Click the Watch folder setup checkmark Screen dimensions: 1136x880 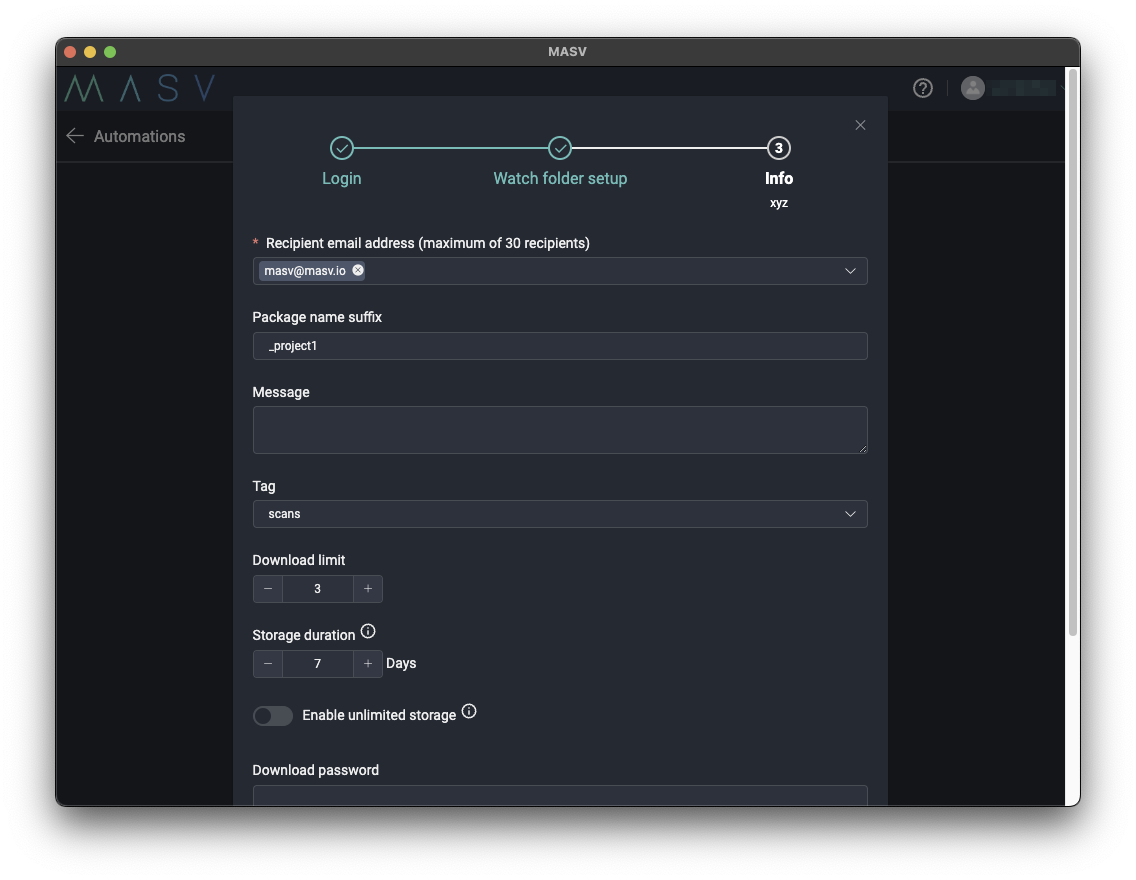pos(560,146)
